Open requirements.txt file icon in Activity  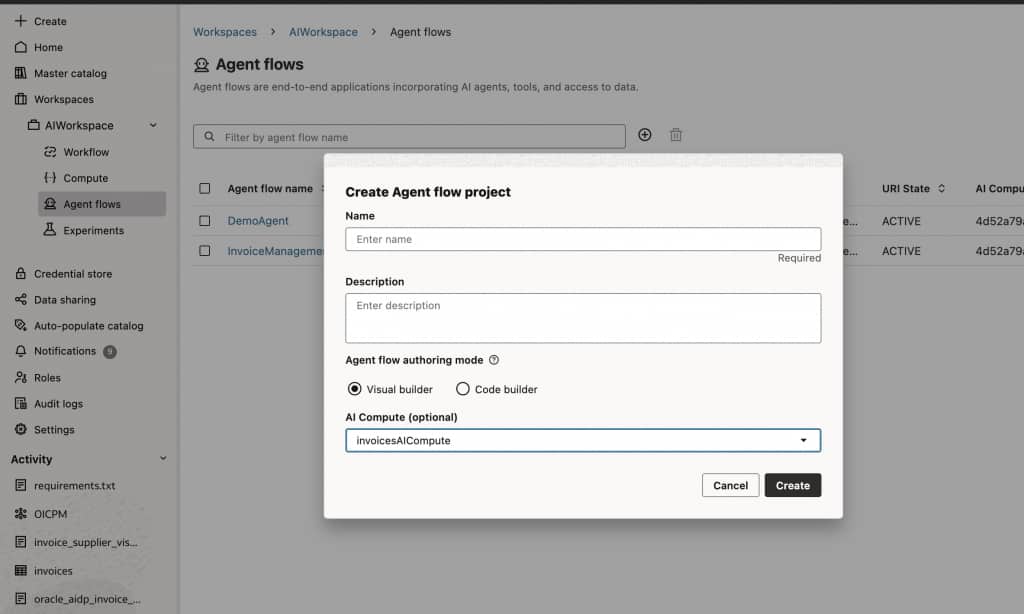[21, 485]
